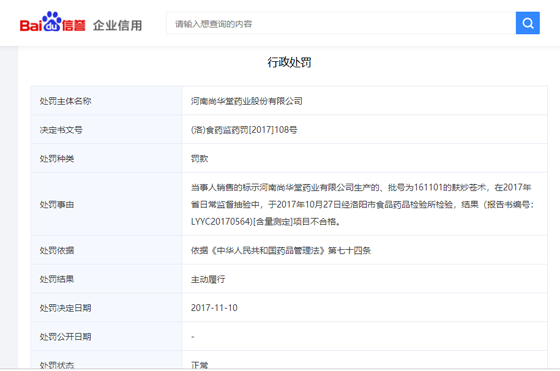Click the penalty reason line starting 当事人销售的
The image size is (560, 371).
(x=361, y=187)
